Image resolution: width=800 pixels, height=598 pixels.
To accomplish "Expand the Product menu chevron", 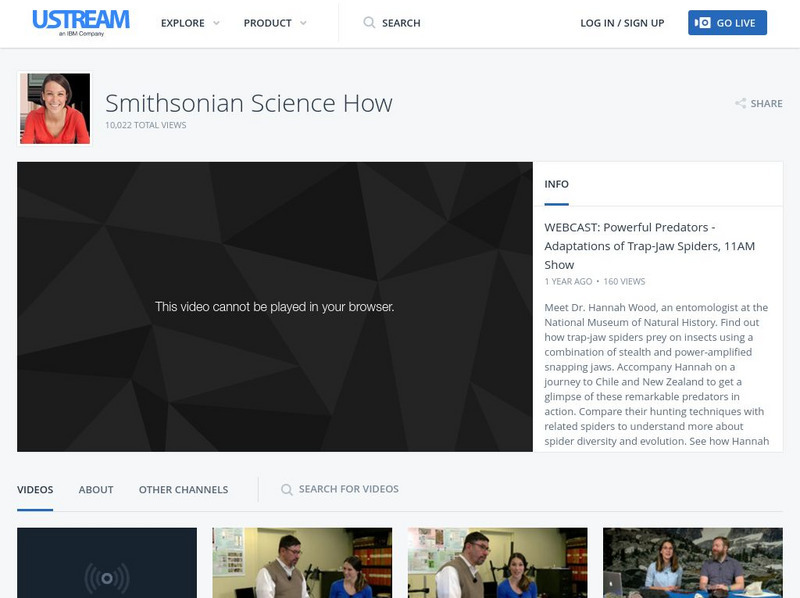I will 303,23.
